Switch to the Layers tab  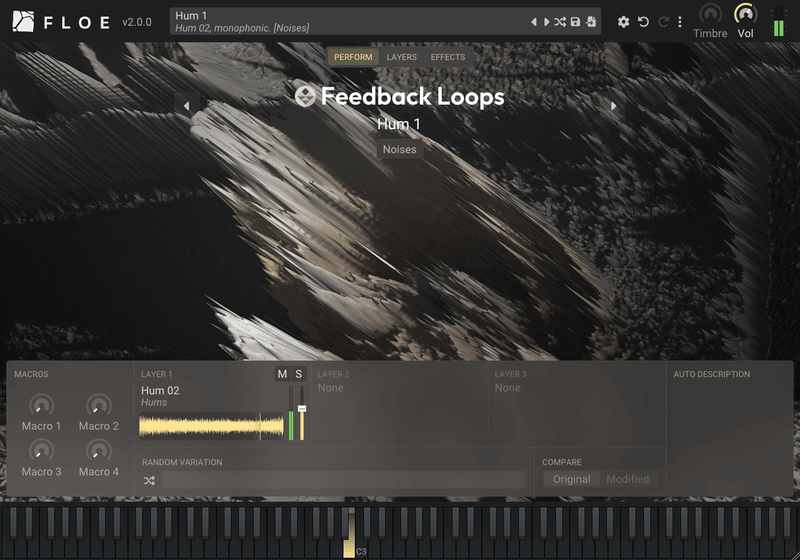coord(402,57)
